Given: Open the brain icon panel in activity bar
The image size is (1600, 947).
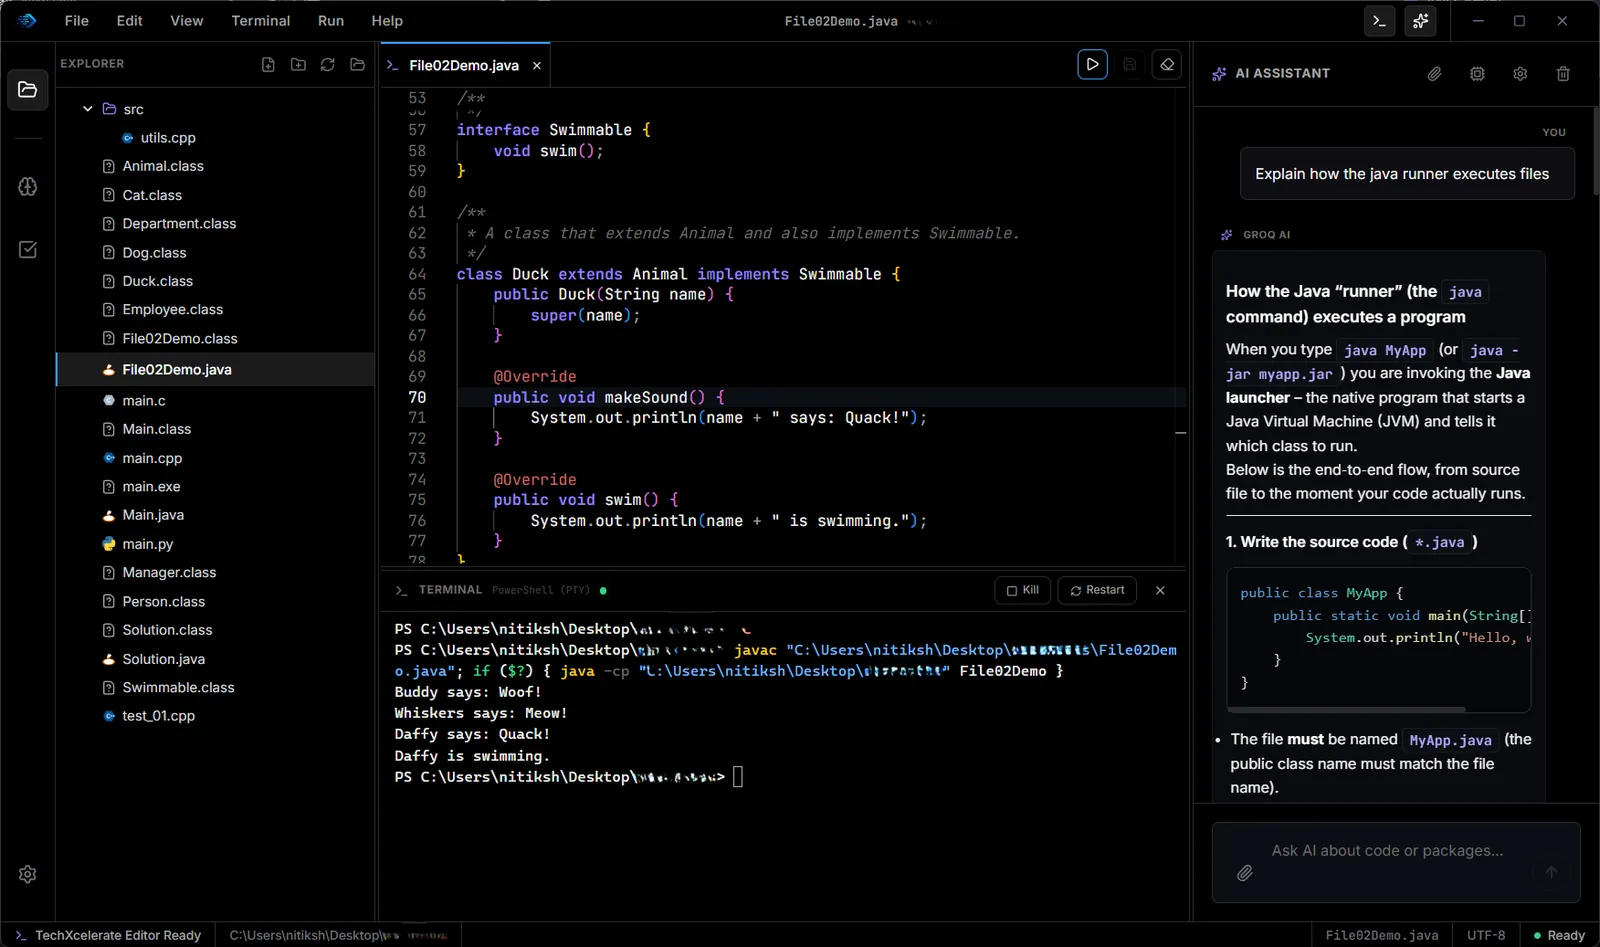Looking at the screenshot, I should point(28,187).
